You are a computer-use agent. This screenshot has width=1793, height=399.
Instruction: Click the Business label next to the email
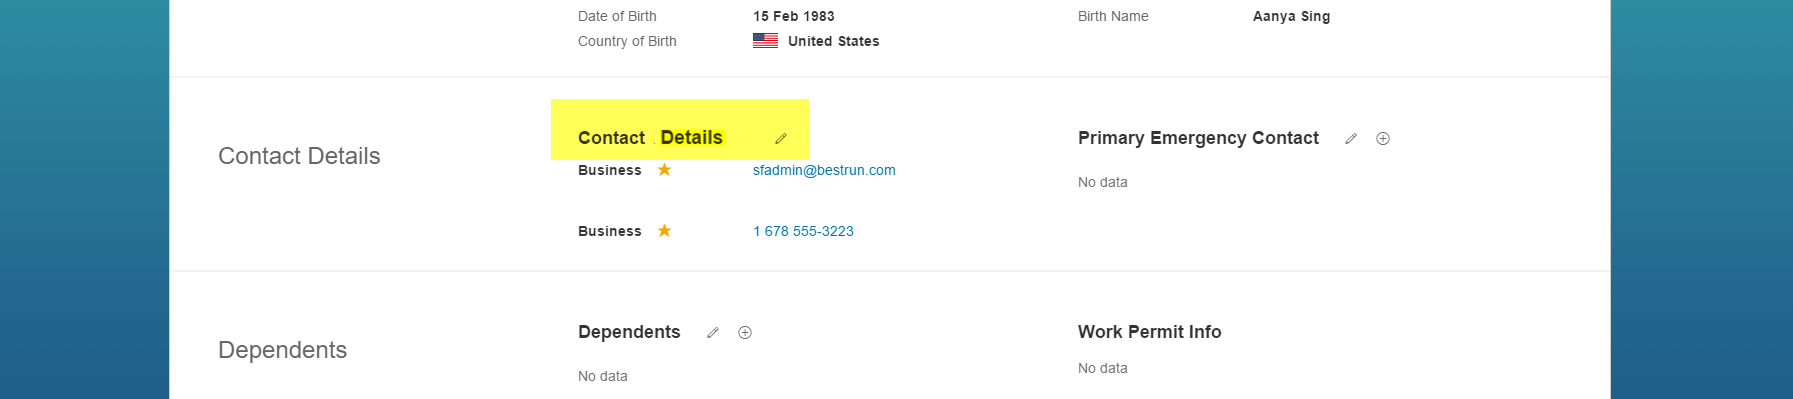[x=609, y=170]
